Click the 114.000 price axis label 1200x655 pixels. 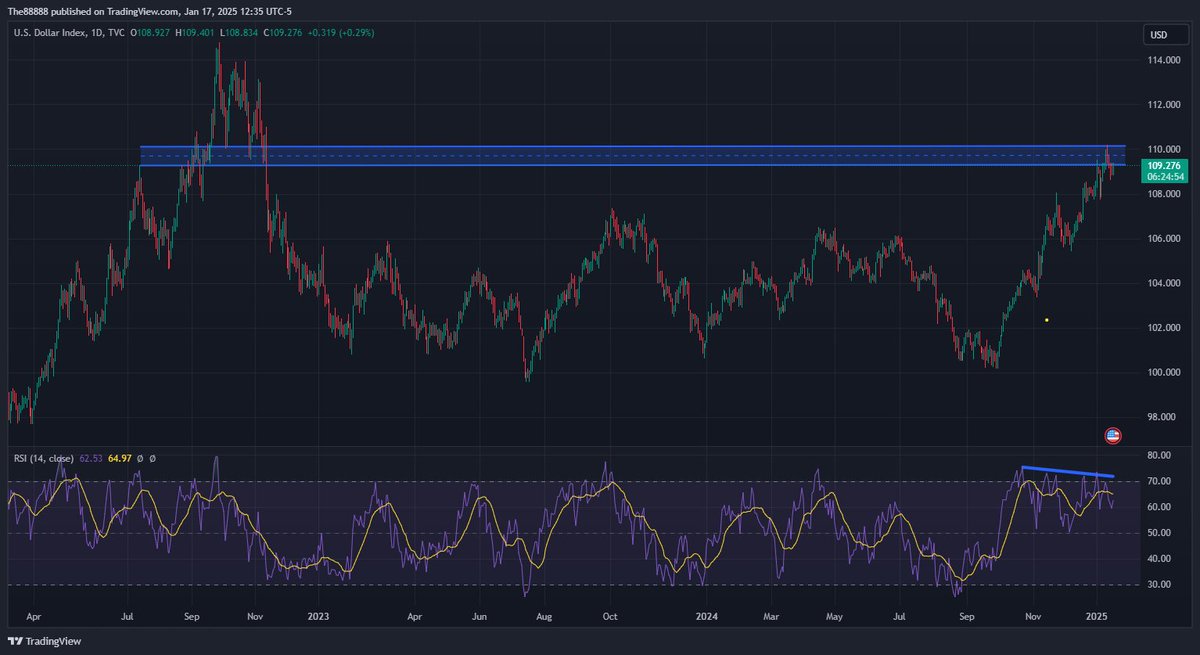pyautogui.click(x=1163, y=60)
